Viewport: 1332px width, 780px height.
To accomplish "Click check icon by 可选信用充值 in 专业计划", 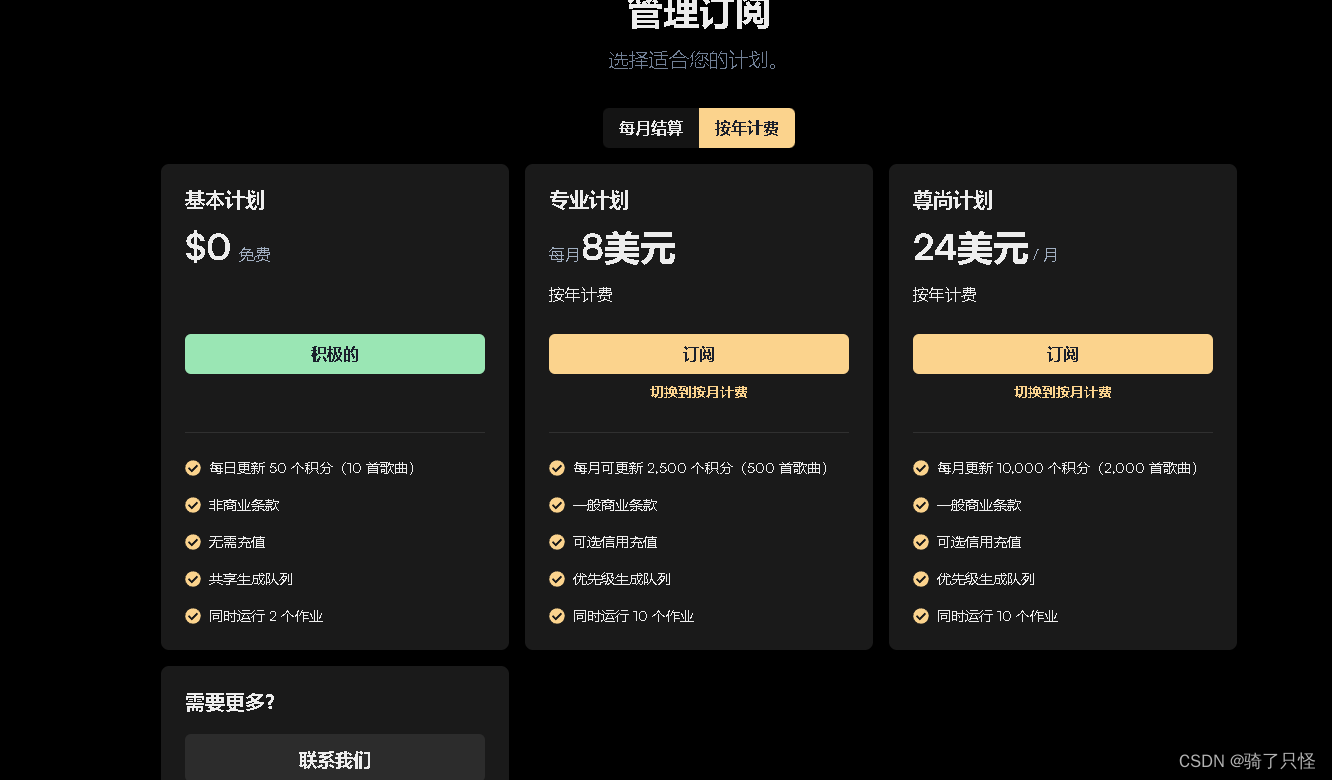I will (x=557, y=542).
